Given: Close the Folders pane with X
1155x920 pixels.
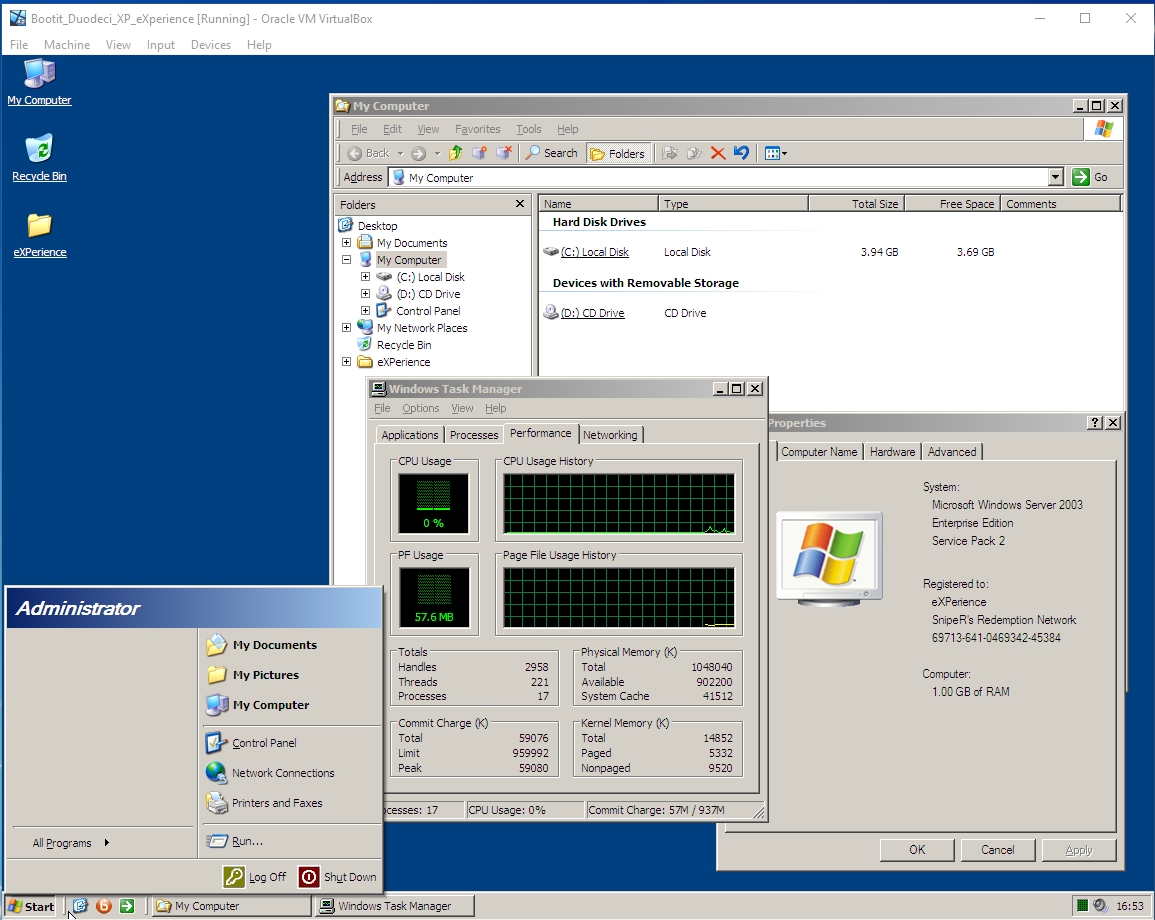Looking at the screenshot, I should [x=520, y=203].
